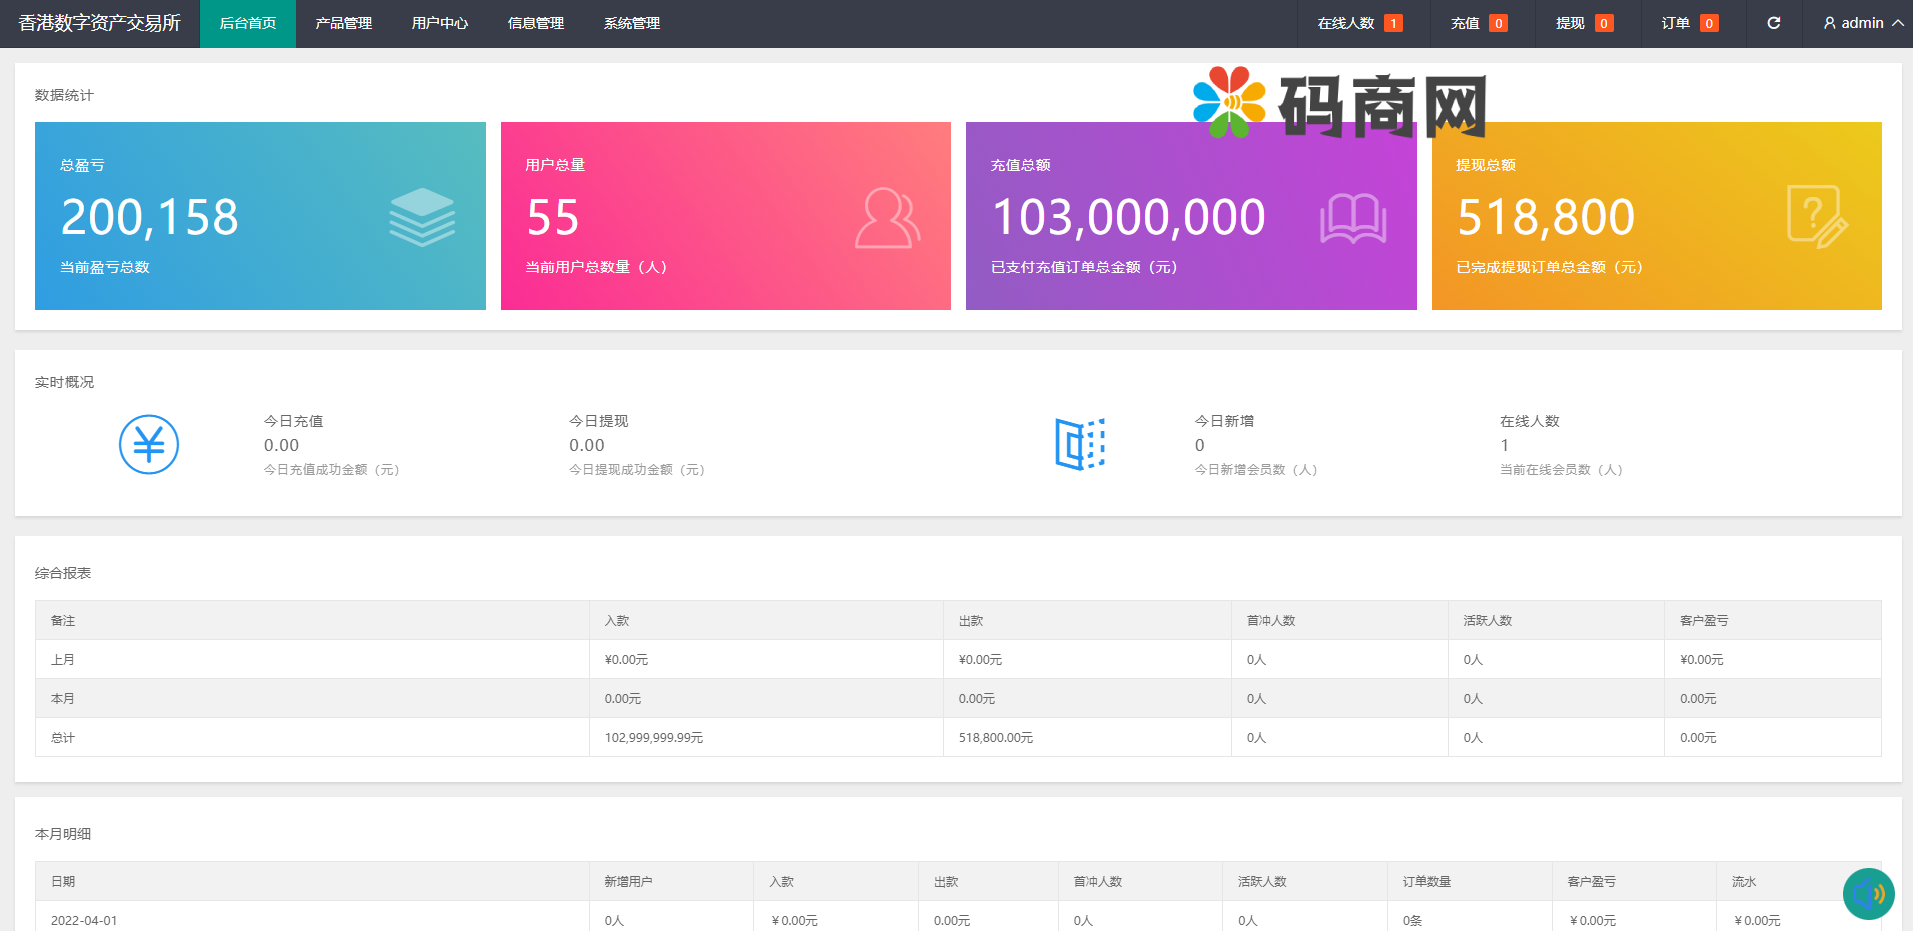Click the refresh icon in top bar
The height and width of the screenshot is (931, 1913).
[x=1773, y=23]
